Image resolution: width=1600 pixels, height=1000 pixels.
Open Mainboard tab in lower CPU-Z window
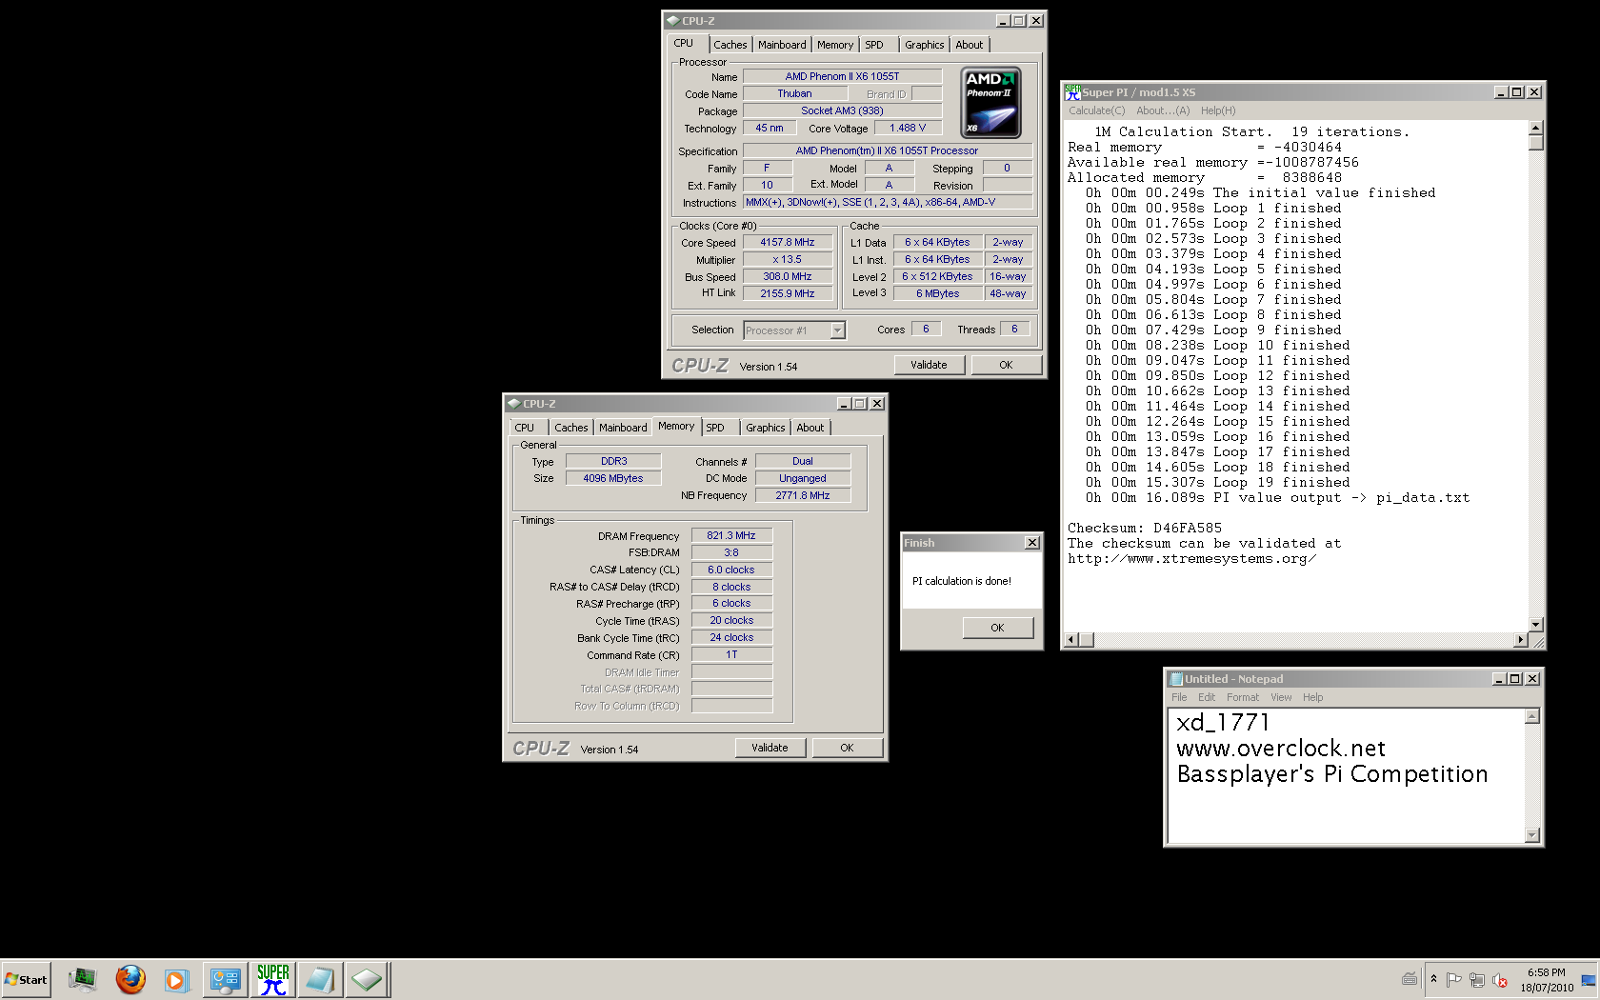pos(623,427)
